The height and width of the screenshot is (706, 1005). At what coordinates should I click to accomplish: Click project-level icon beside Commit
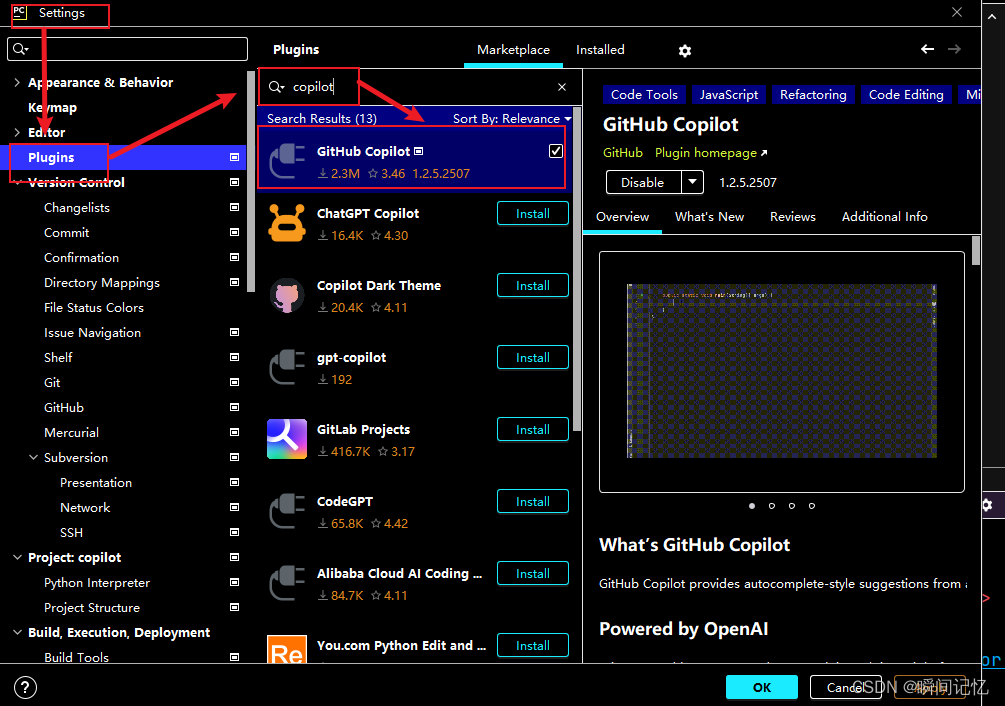tap(235, 232)
